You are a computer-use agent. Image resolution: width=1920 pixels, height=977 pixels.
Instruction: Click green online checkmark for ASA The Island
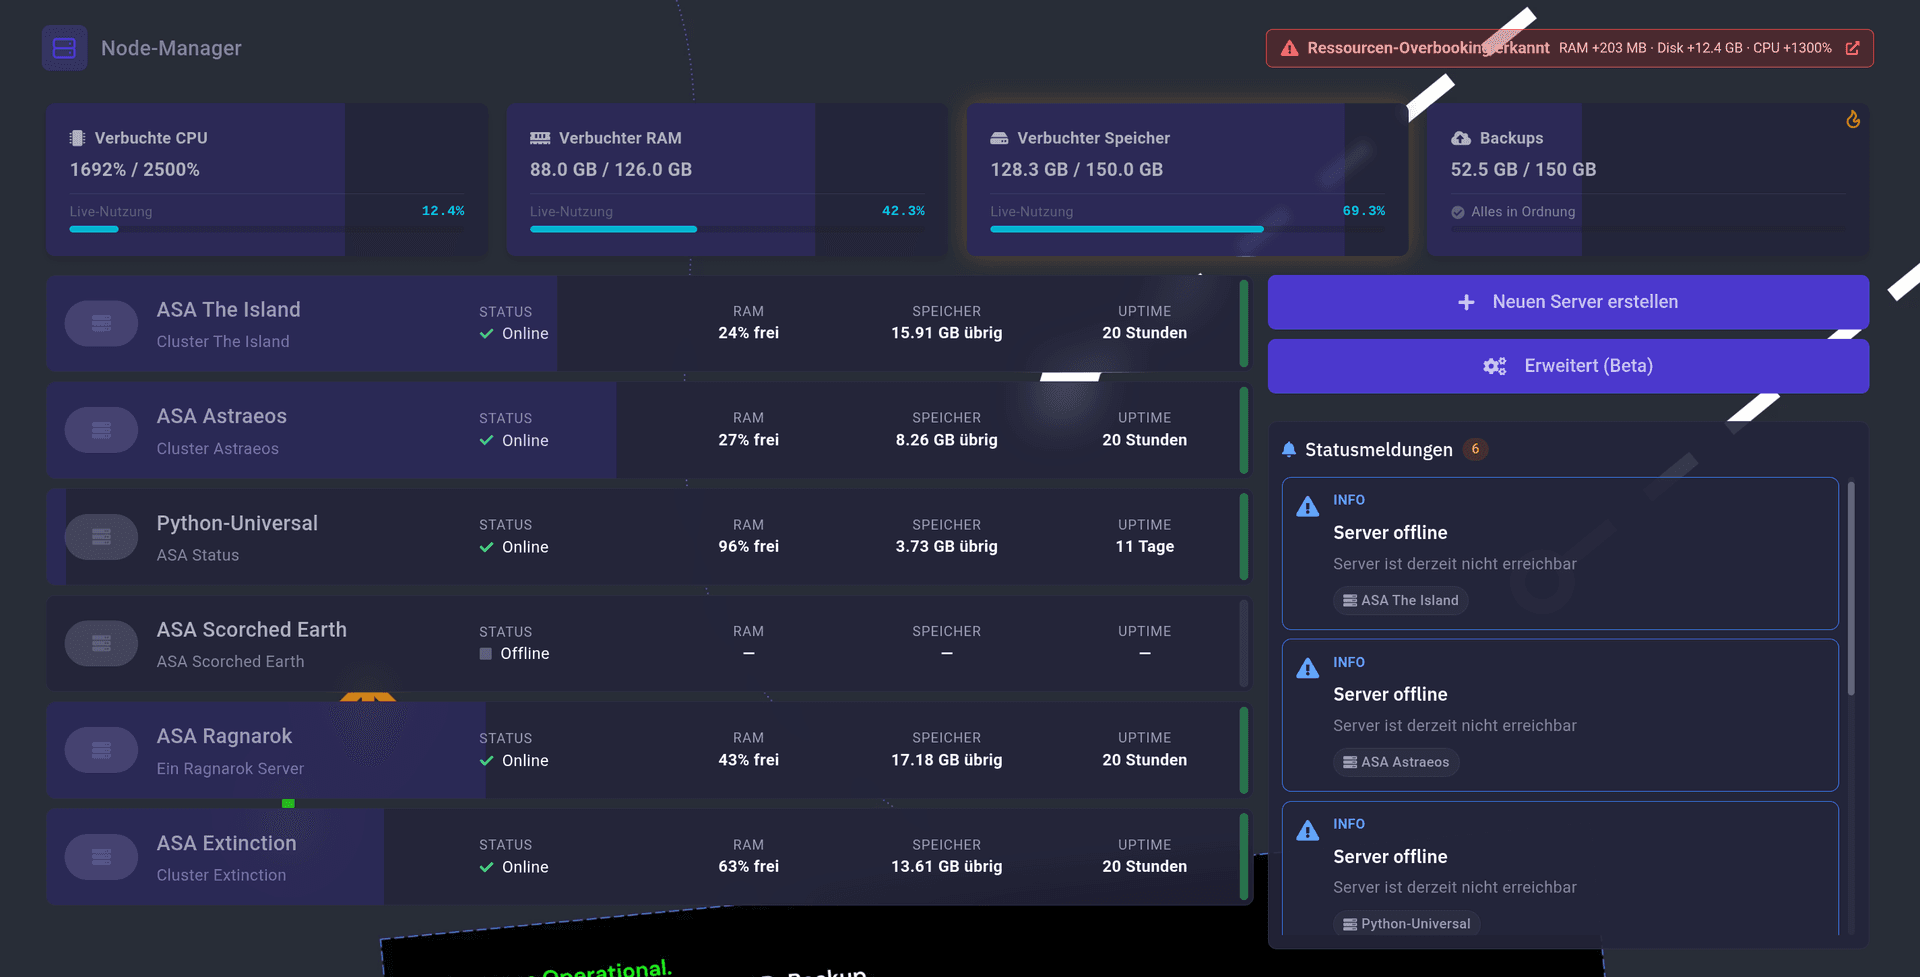487,334
